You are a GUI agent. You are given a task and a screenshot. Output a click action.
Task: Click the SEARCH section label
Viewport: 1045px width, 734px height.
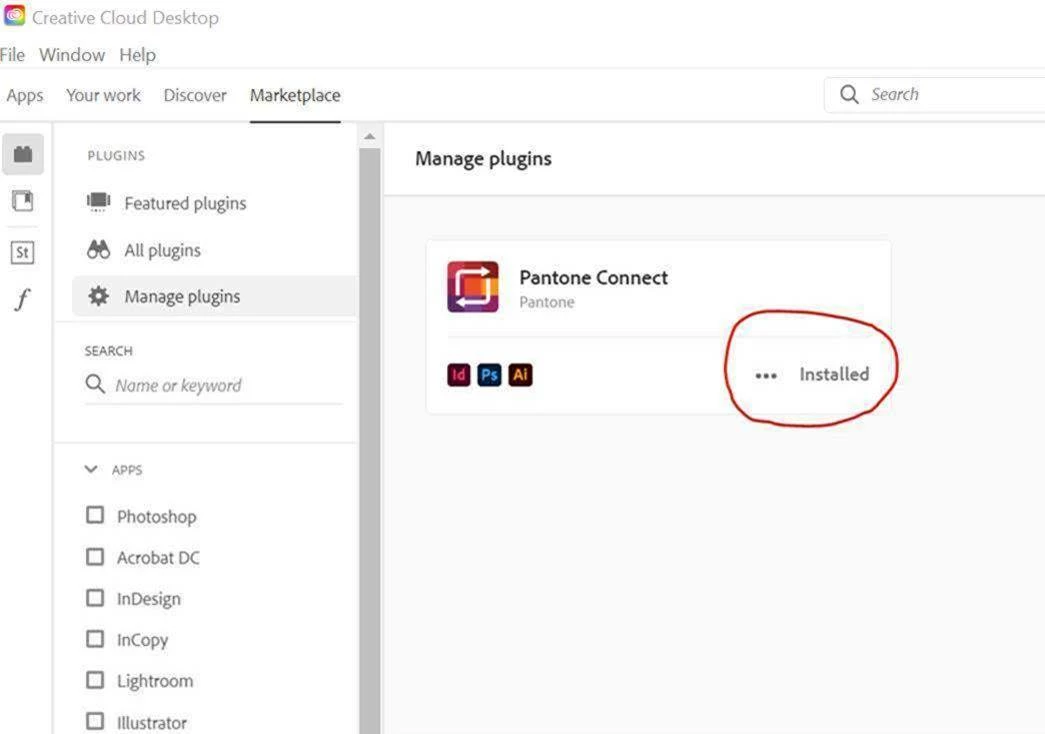click(109, 351)
